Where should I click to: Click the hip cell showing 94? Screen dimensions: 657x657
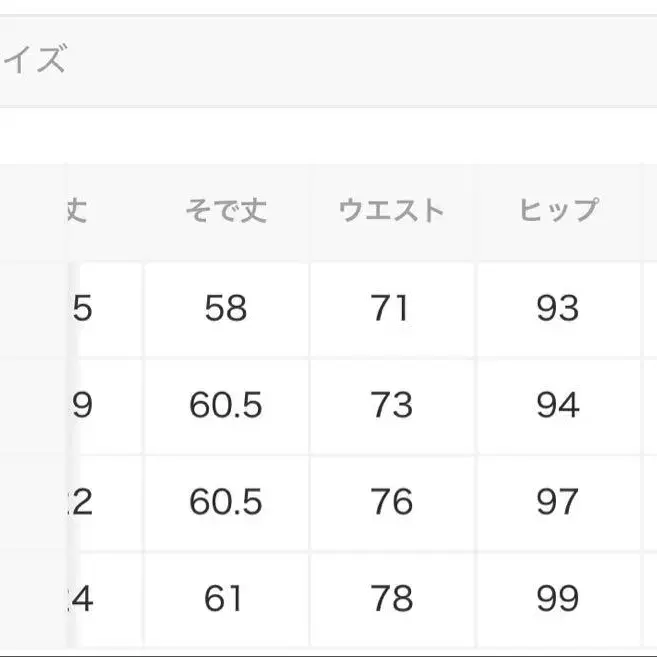557,405
